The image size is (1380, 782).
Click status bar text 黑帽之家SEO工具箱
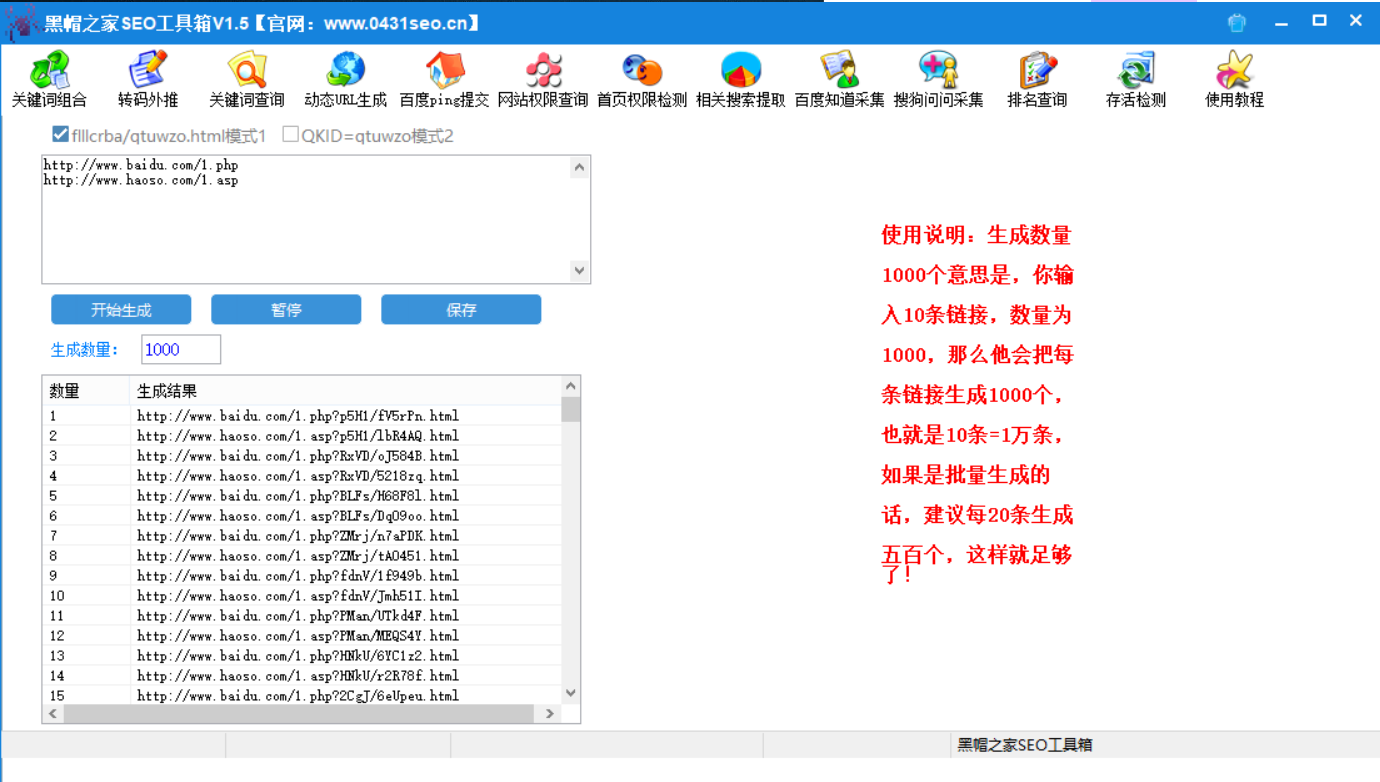(x=1025, y=745)
